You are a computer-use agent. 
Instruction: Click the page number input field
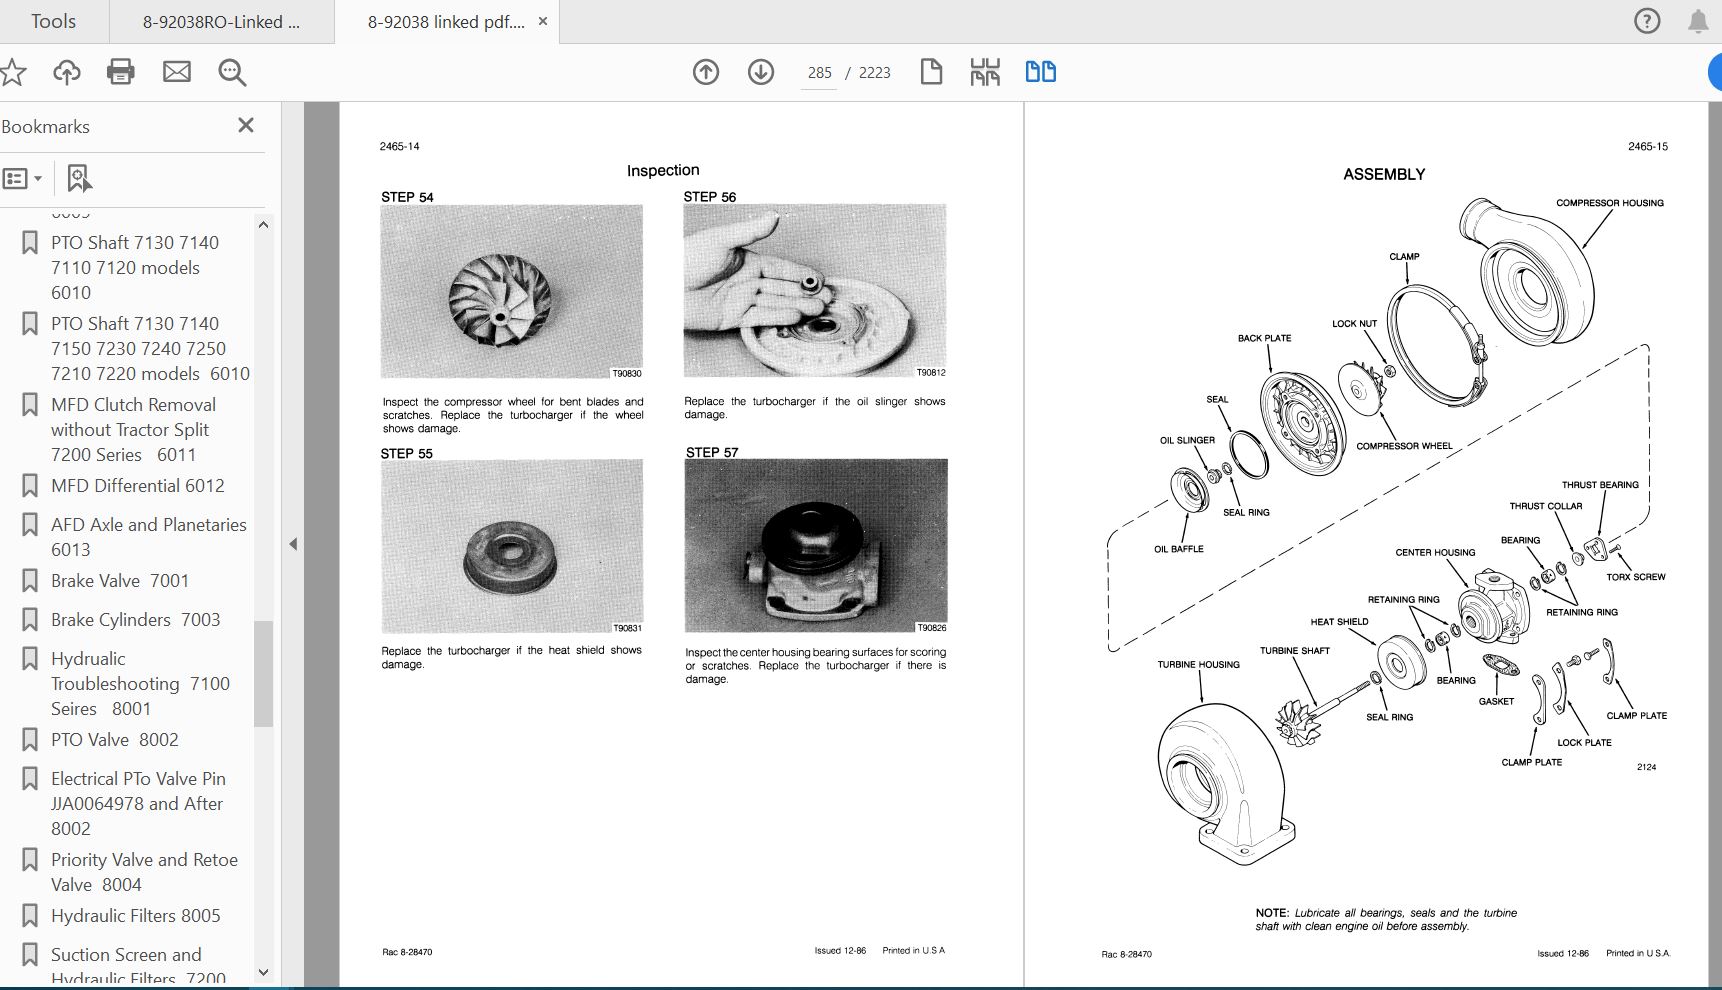tap(819, 73)
